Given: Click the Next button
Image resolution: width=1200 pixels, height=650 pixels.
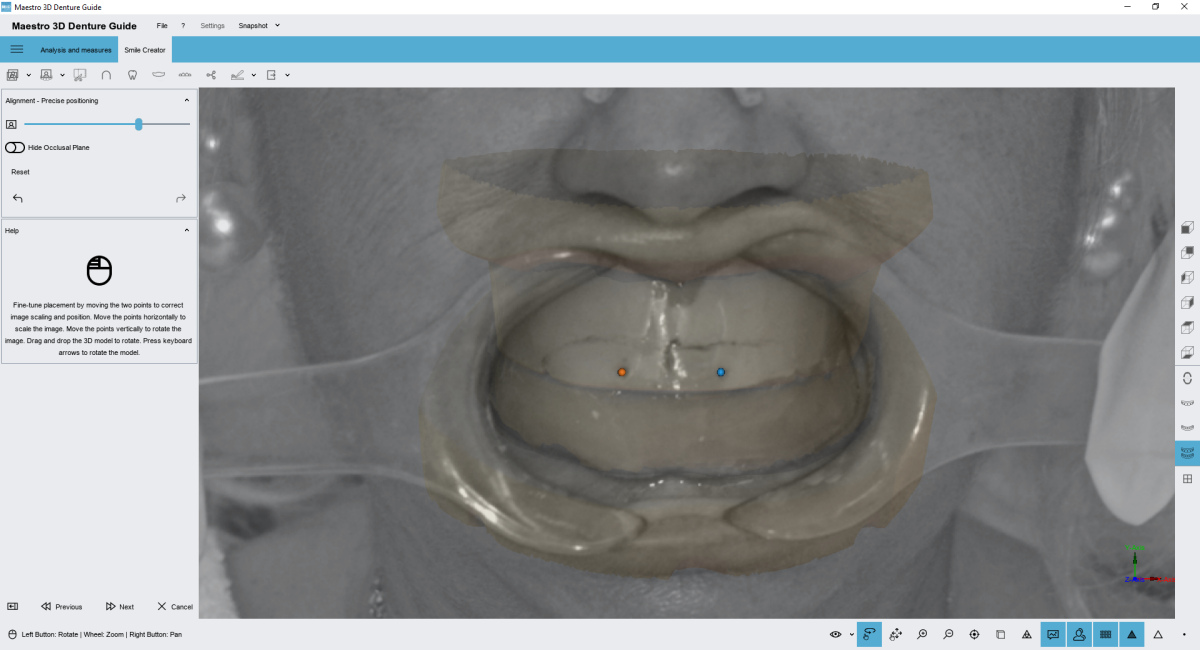Looking at the screenshot, I should click(x=119, y=606).
